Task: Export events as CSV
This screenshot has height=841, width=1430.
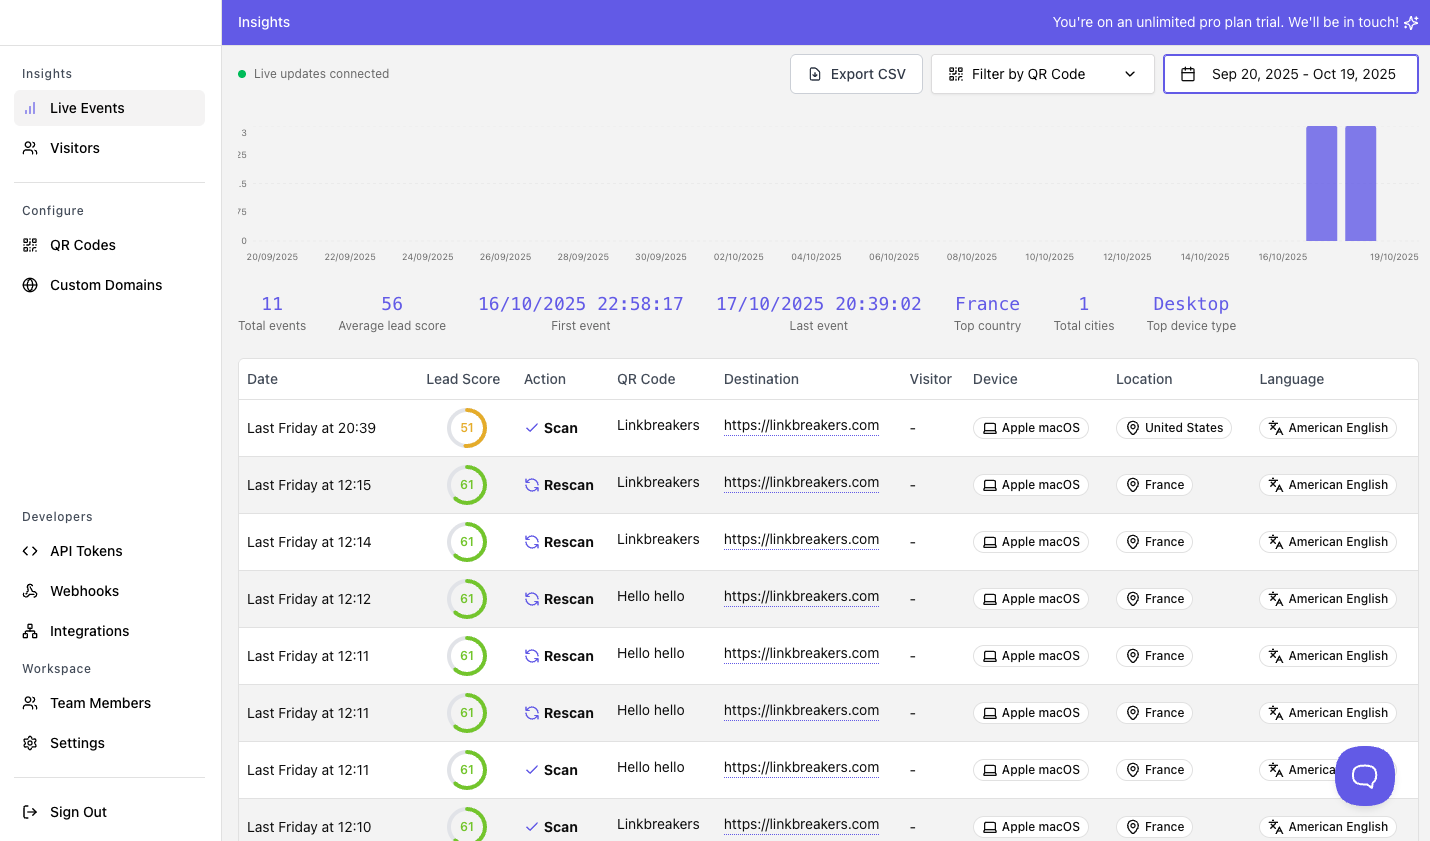Action: tap(856, 74)
